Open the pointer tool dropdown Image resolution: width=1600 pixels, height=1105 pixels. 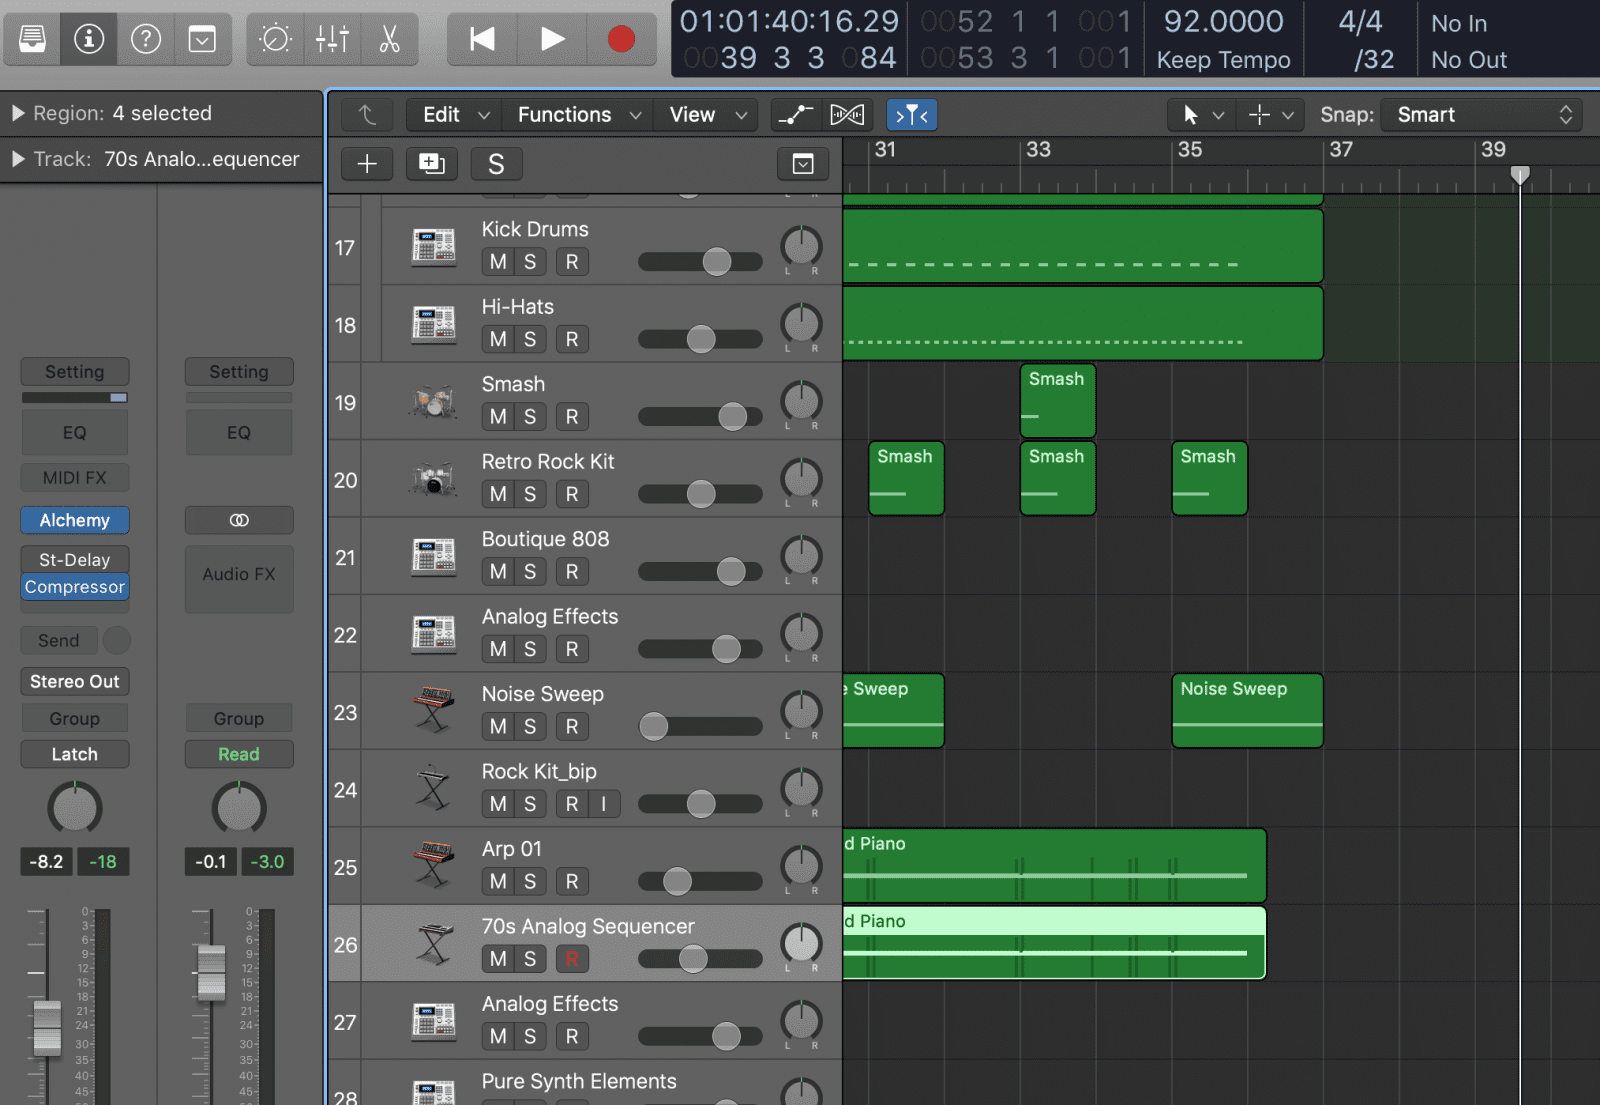click(x=1201, y=115)
